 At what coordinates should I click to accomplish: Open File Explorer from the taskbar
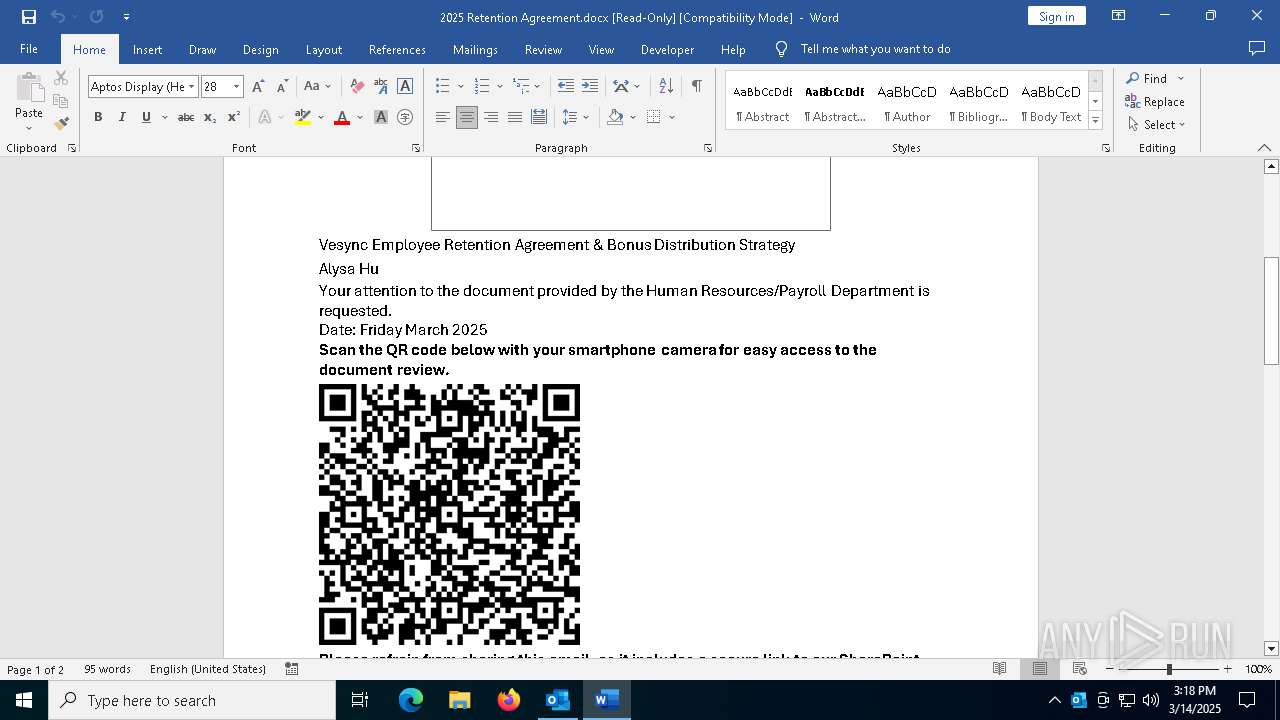click(x=460, y=700)
